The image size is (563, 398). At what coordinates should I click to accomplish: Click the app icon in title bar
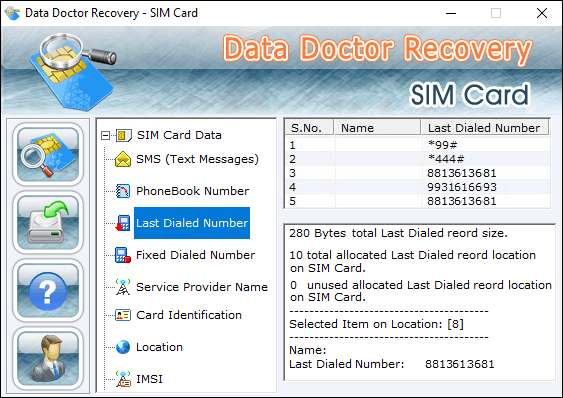pyautogui.click(x=12, y=13)
